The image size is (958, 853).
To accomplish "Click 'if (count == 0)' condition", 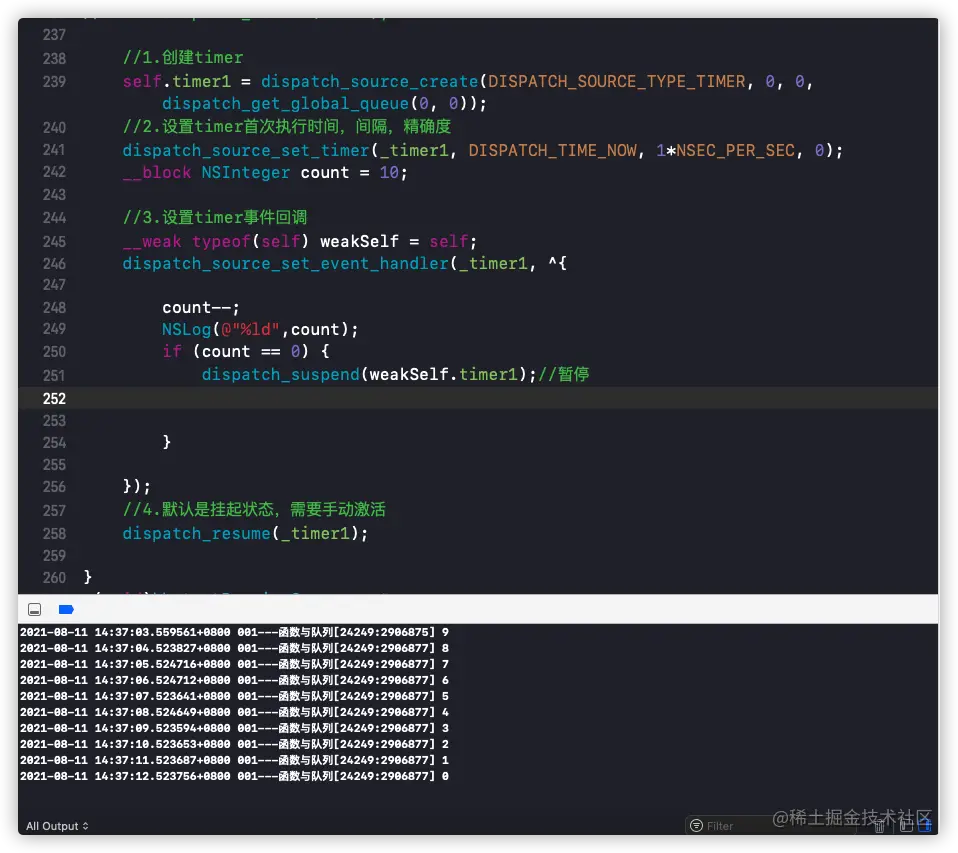I will click(x=236, y=351).
